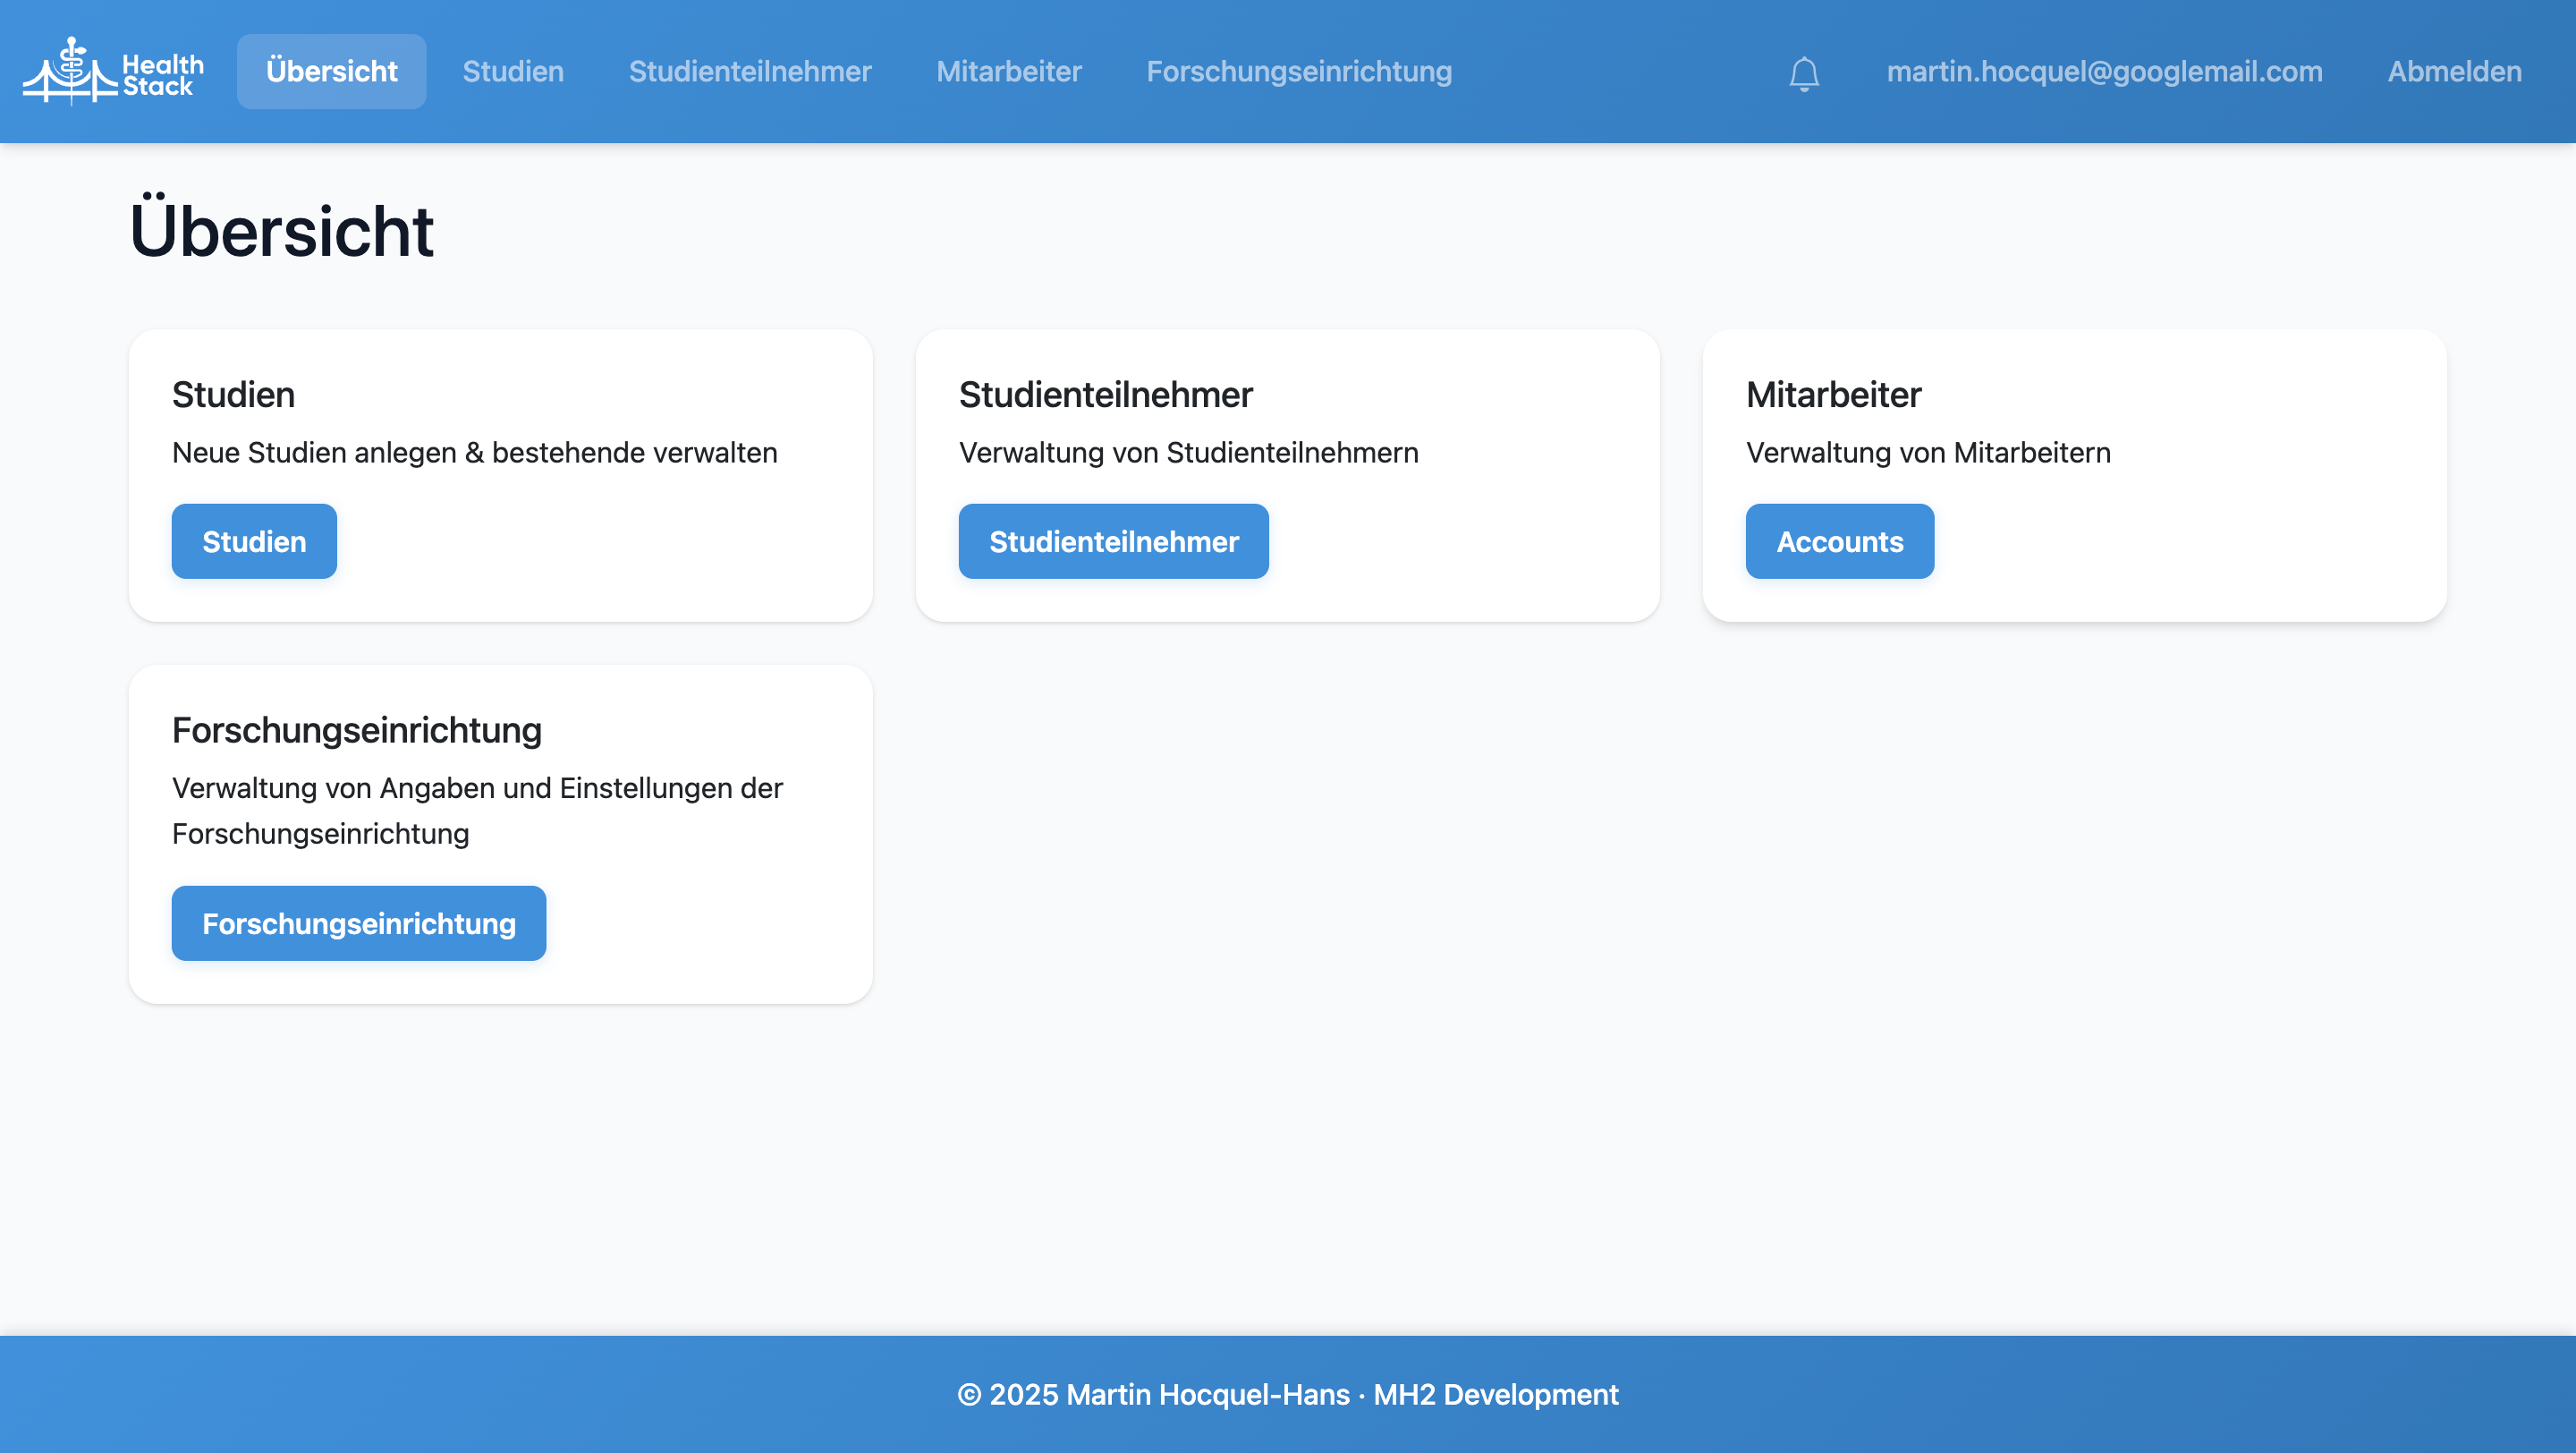This screenshot has width=2576, height=1453.
Task: Click the Studienteilnehmer button on its card
Action: coord(1113,541)
